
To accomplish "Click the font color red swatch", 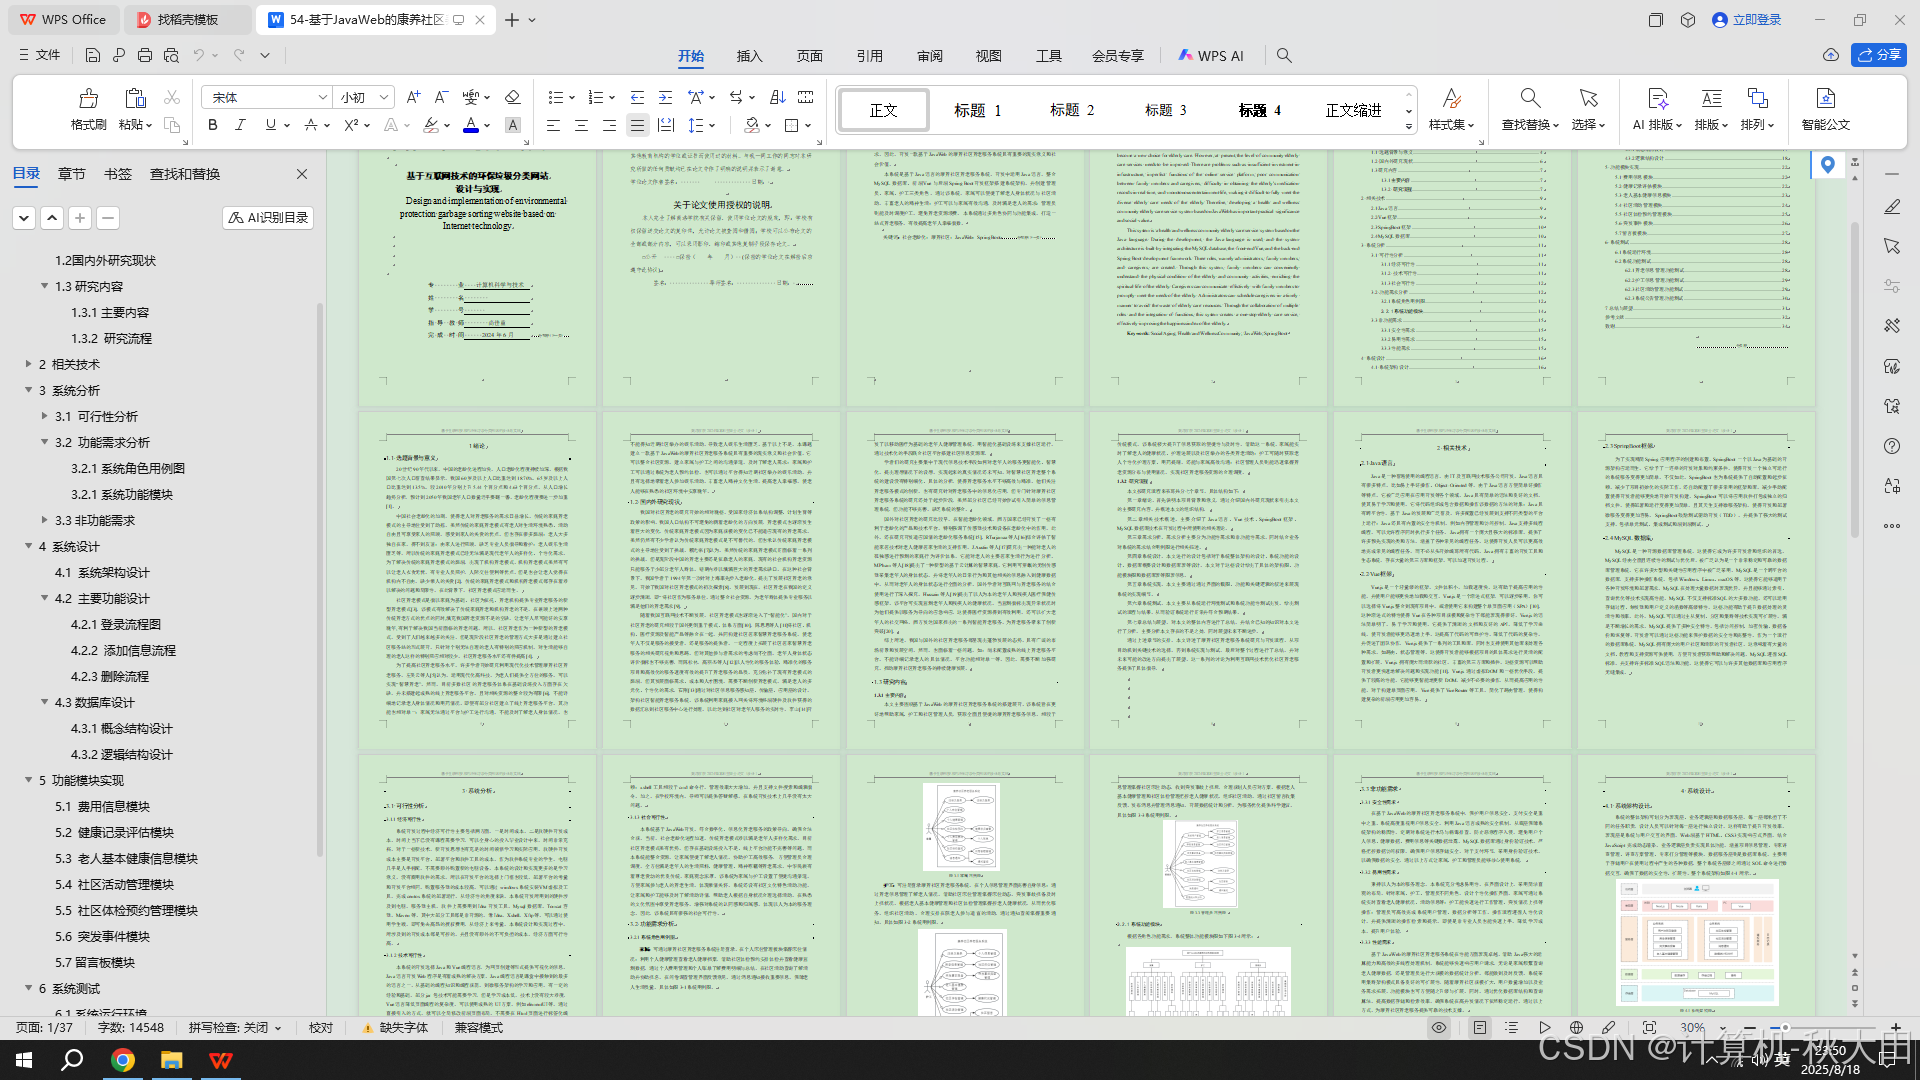I will [x=470, y=126].
